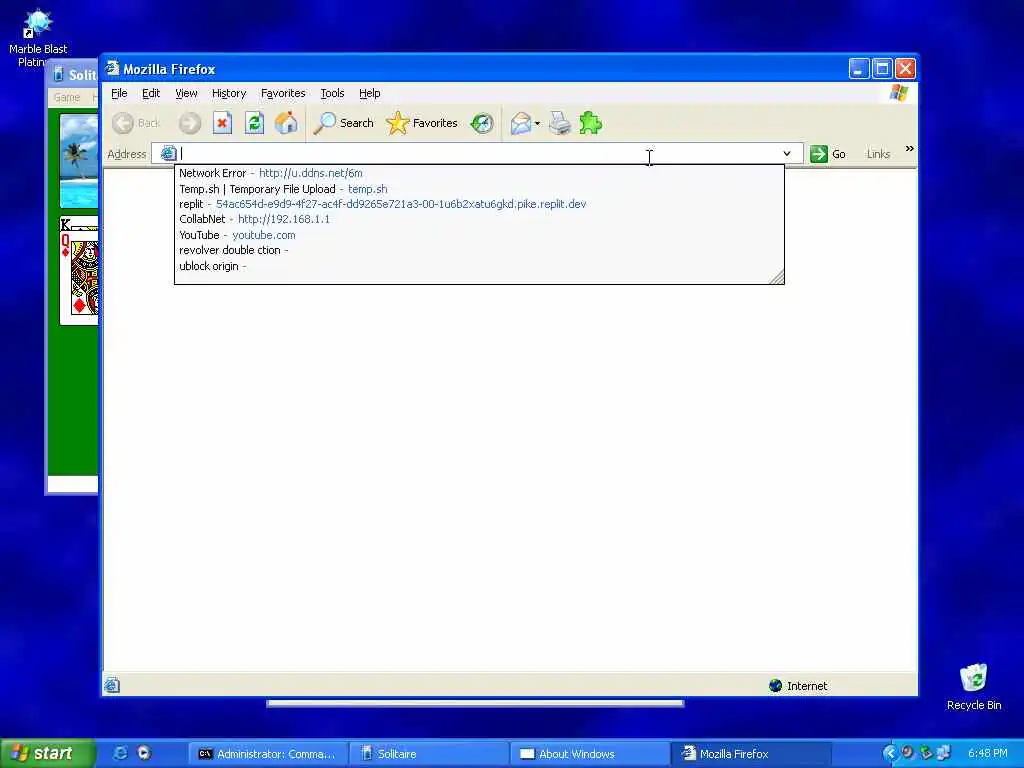Click the Mail envelope icon

520,123
